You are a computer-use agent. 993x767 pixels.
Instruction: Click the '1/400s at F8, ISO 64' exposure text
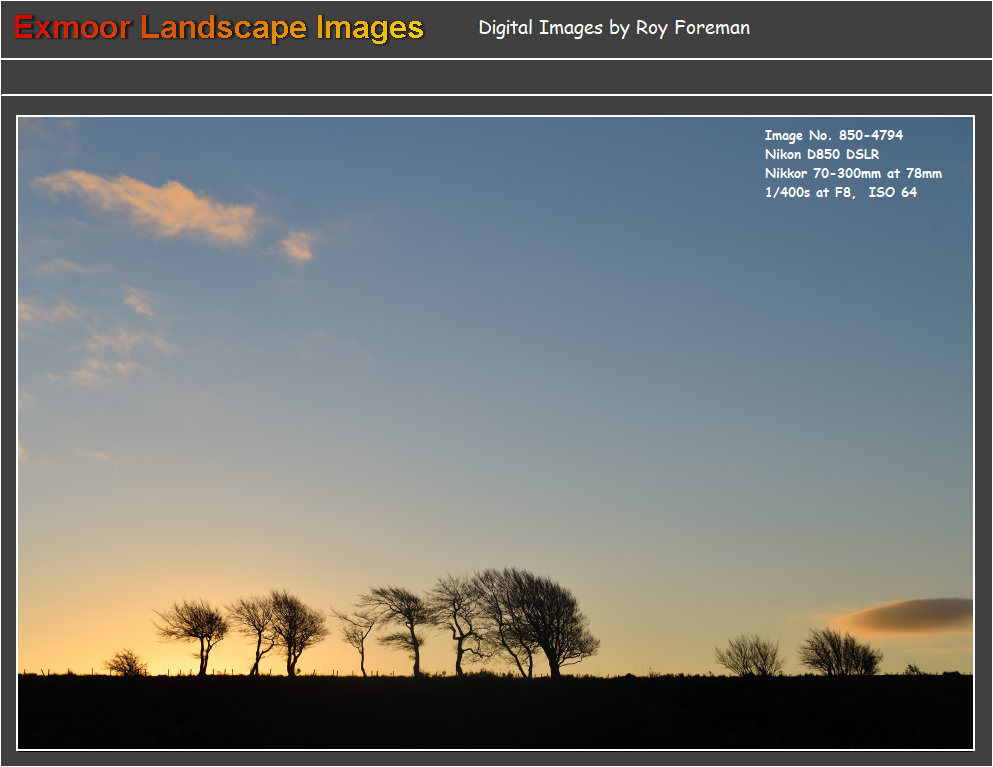click(x=843, y=192)
